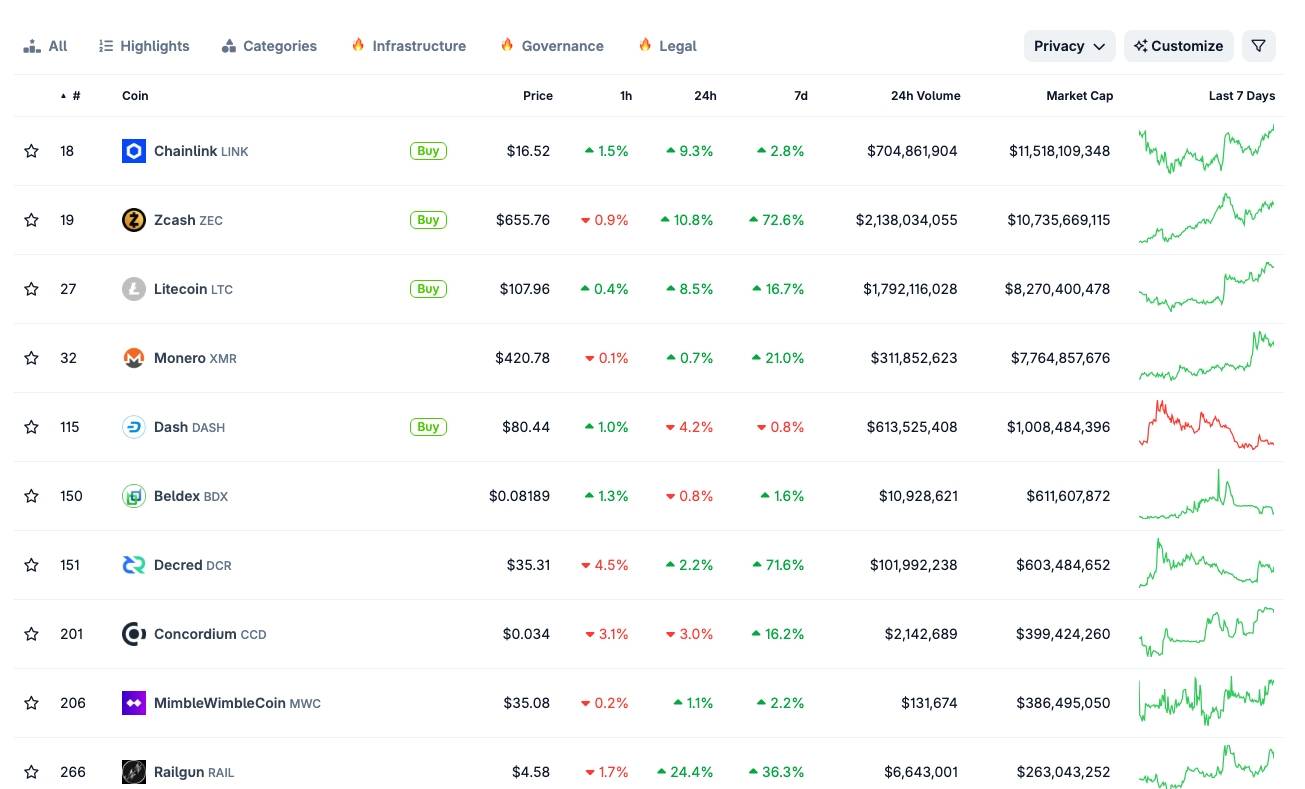The width and height of the screenshot is (1305, 789).
Task: Click the Zcash coin logo icon
Action: click(x=133, y=220)
